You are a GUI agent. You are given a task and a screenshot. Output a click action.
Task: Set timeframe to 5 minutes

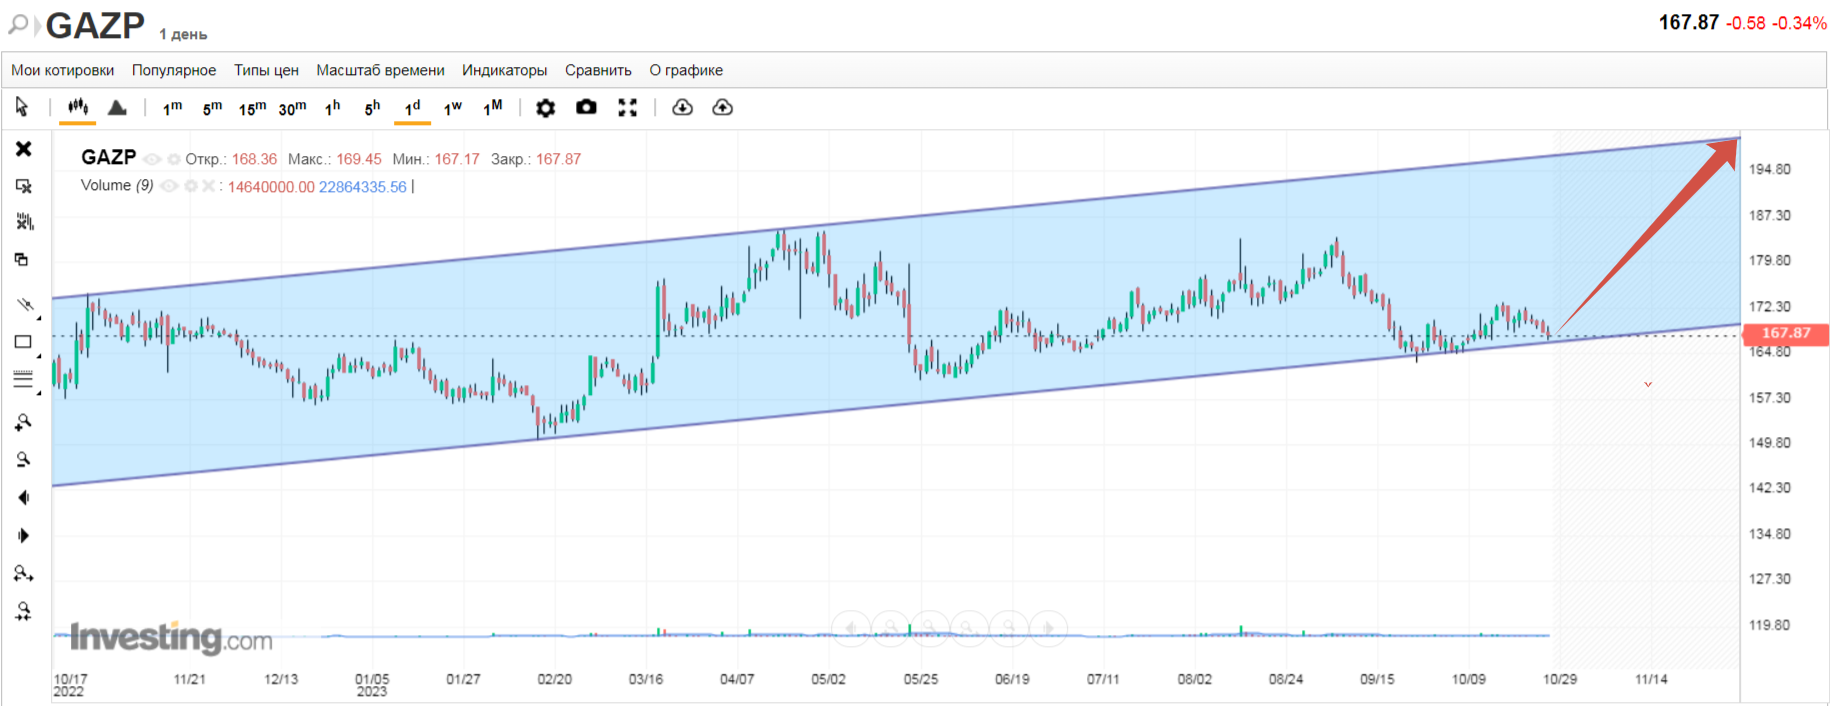212,107
